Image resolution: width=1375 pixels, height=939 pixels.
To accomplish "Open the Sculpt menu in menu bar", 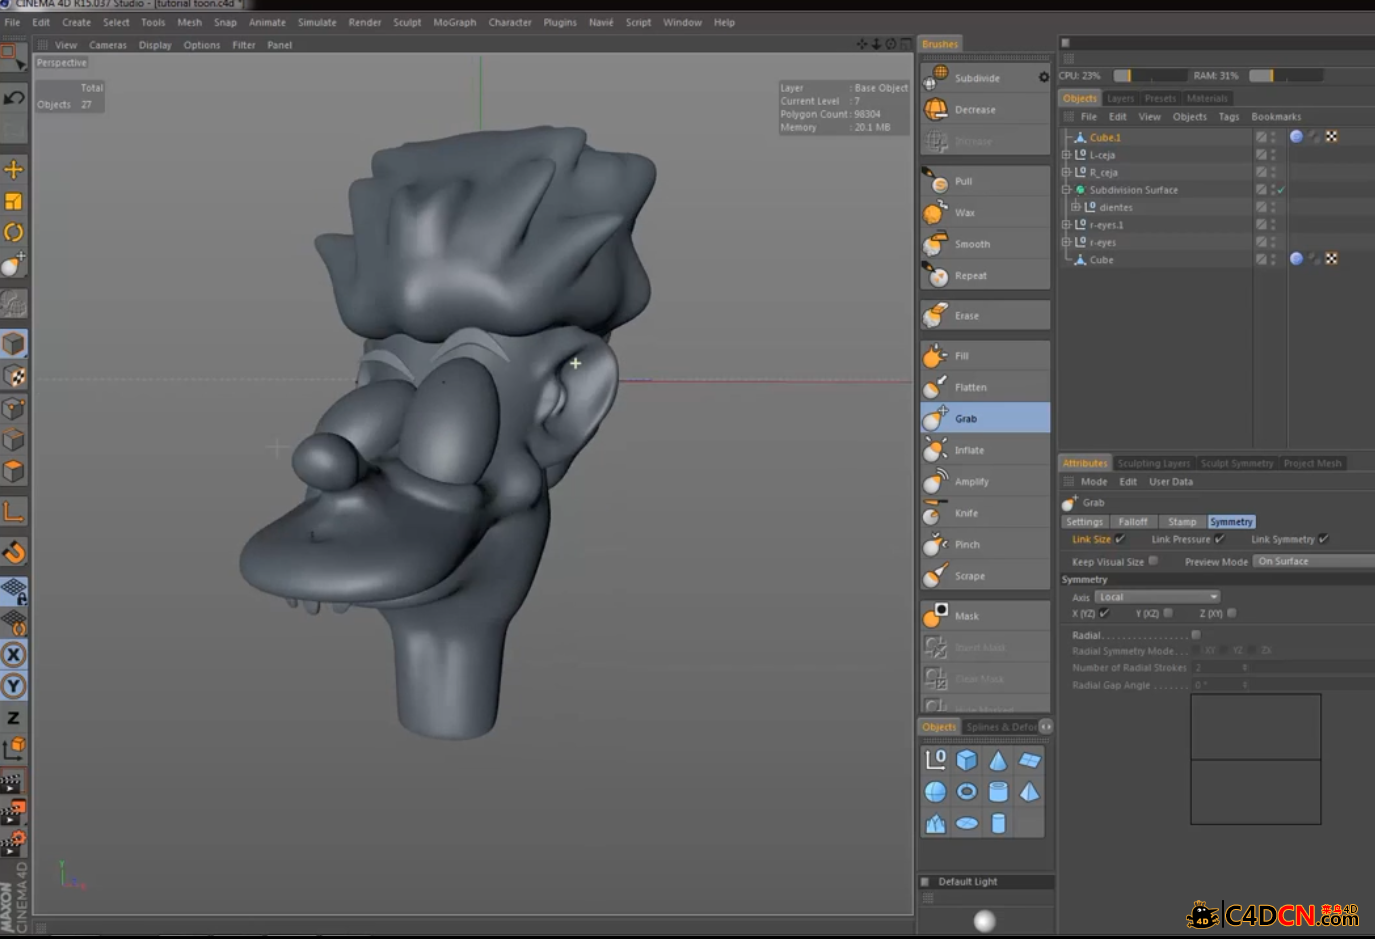I will 407,22.
